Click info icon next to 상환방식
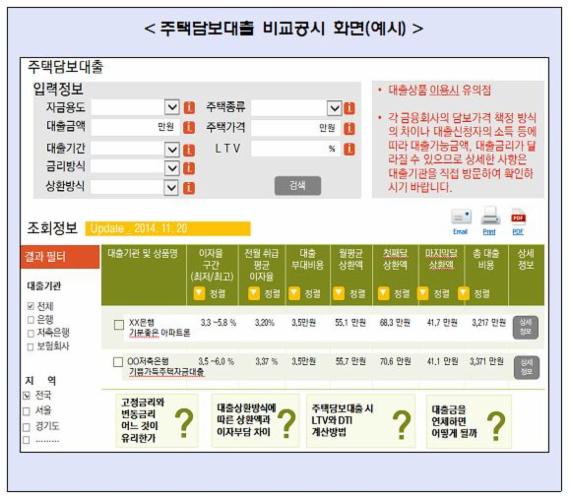 click(x=189, y=188)
